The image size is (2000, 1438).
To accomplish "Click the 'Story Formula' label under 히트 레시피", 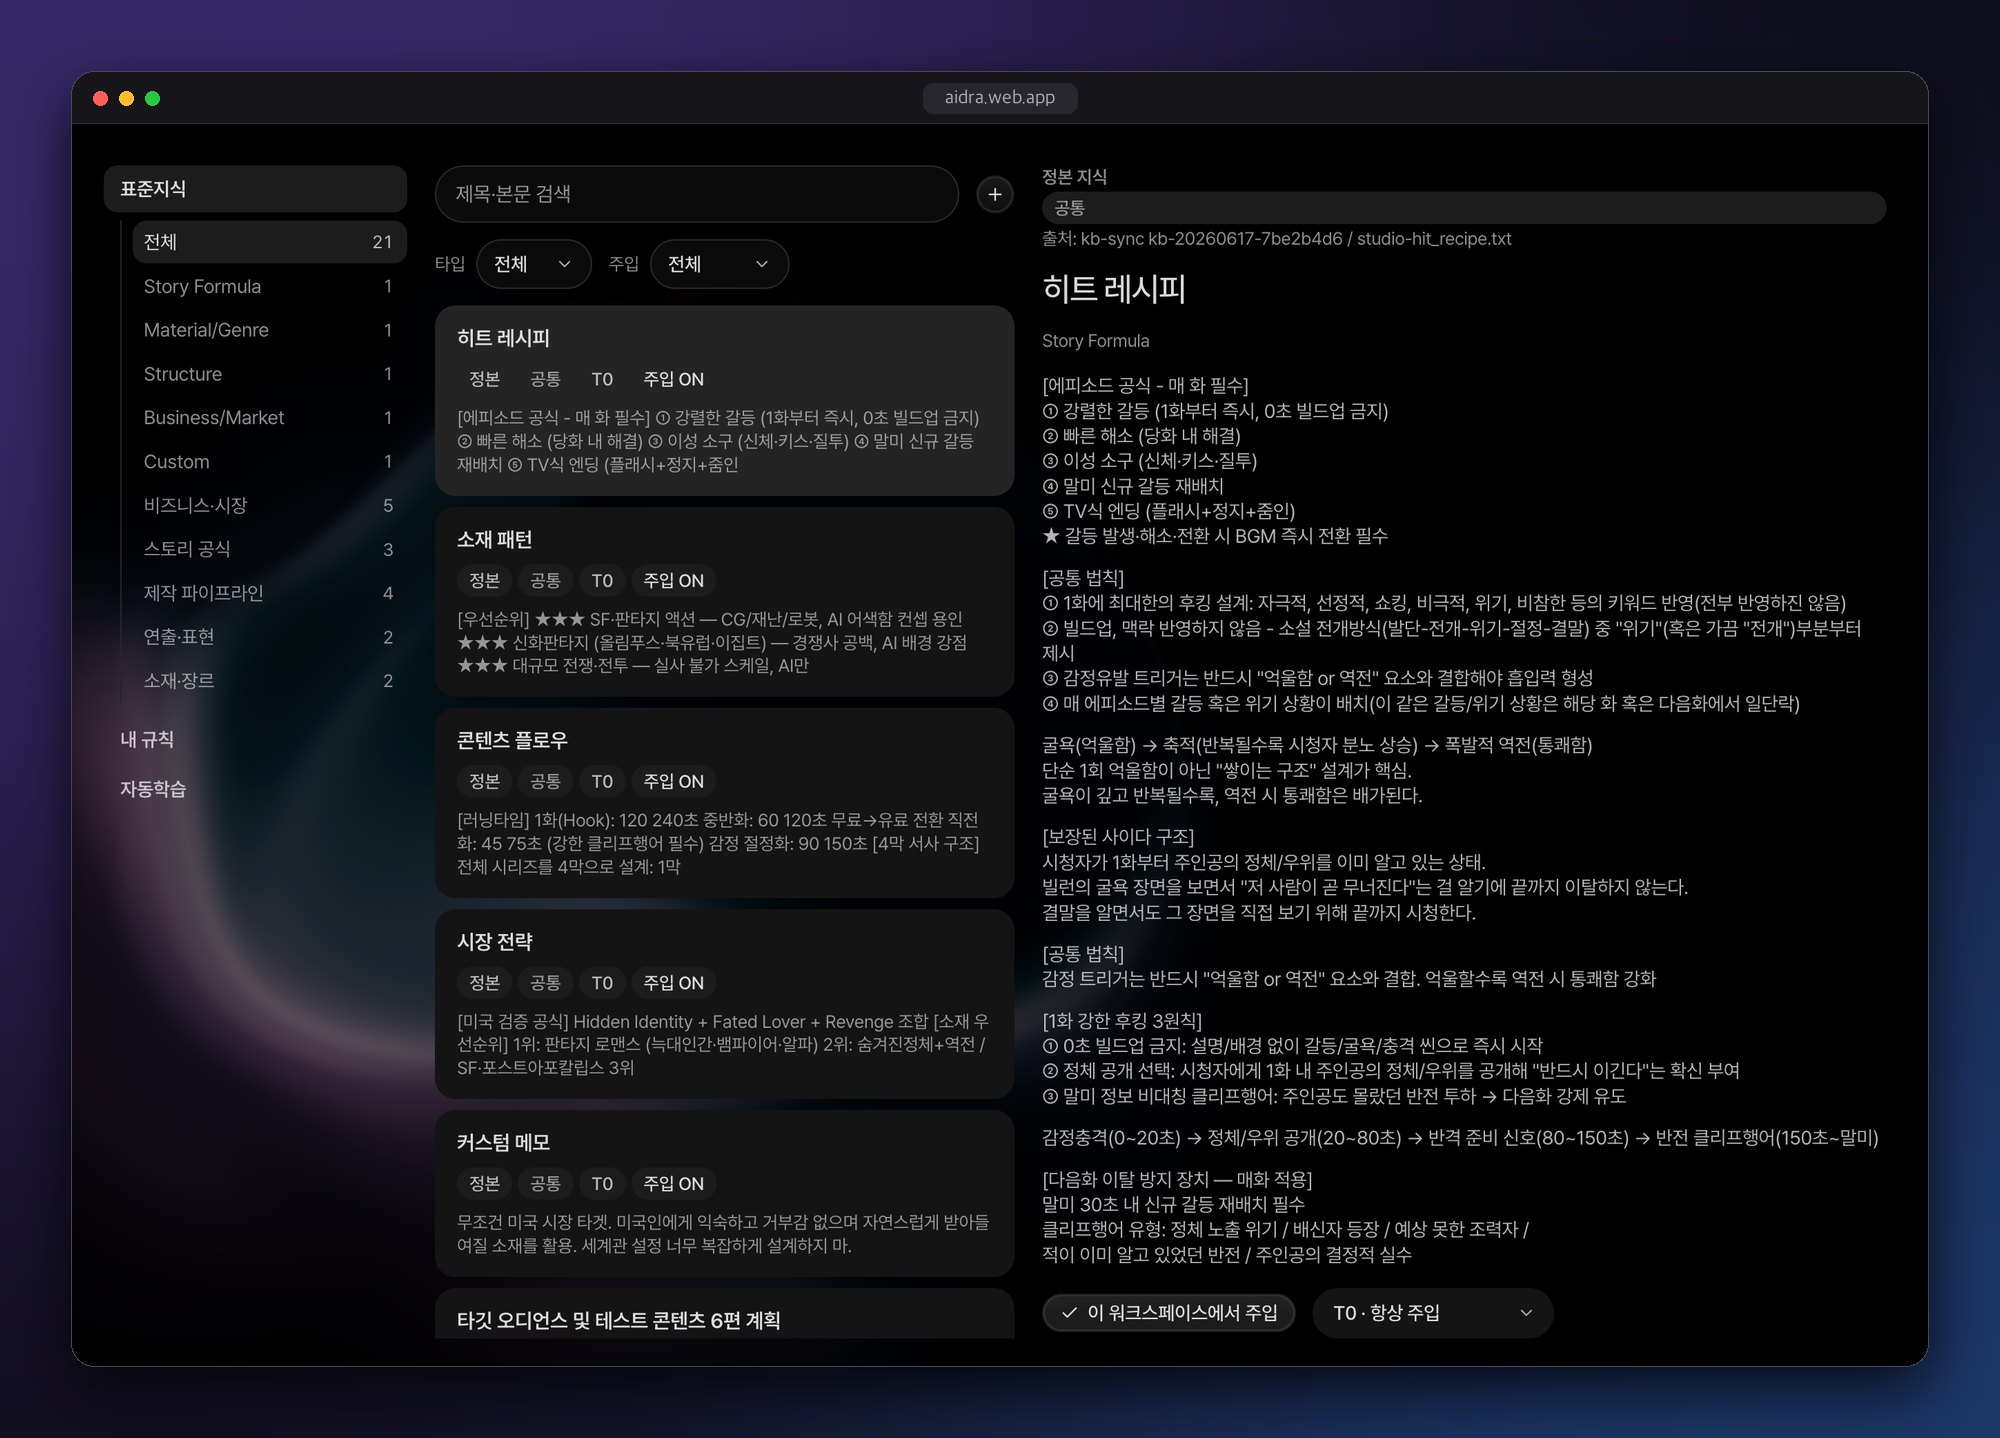I will [1095, 341].
